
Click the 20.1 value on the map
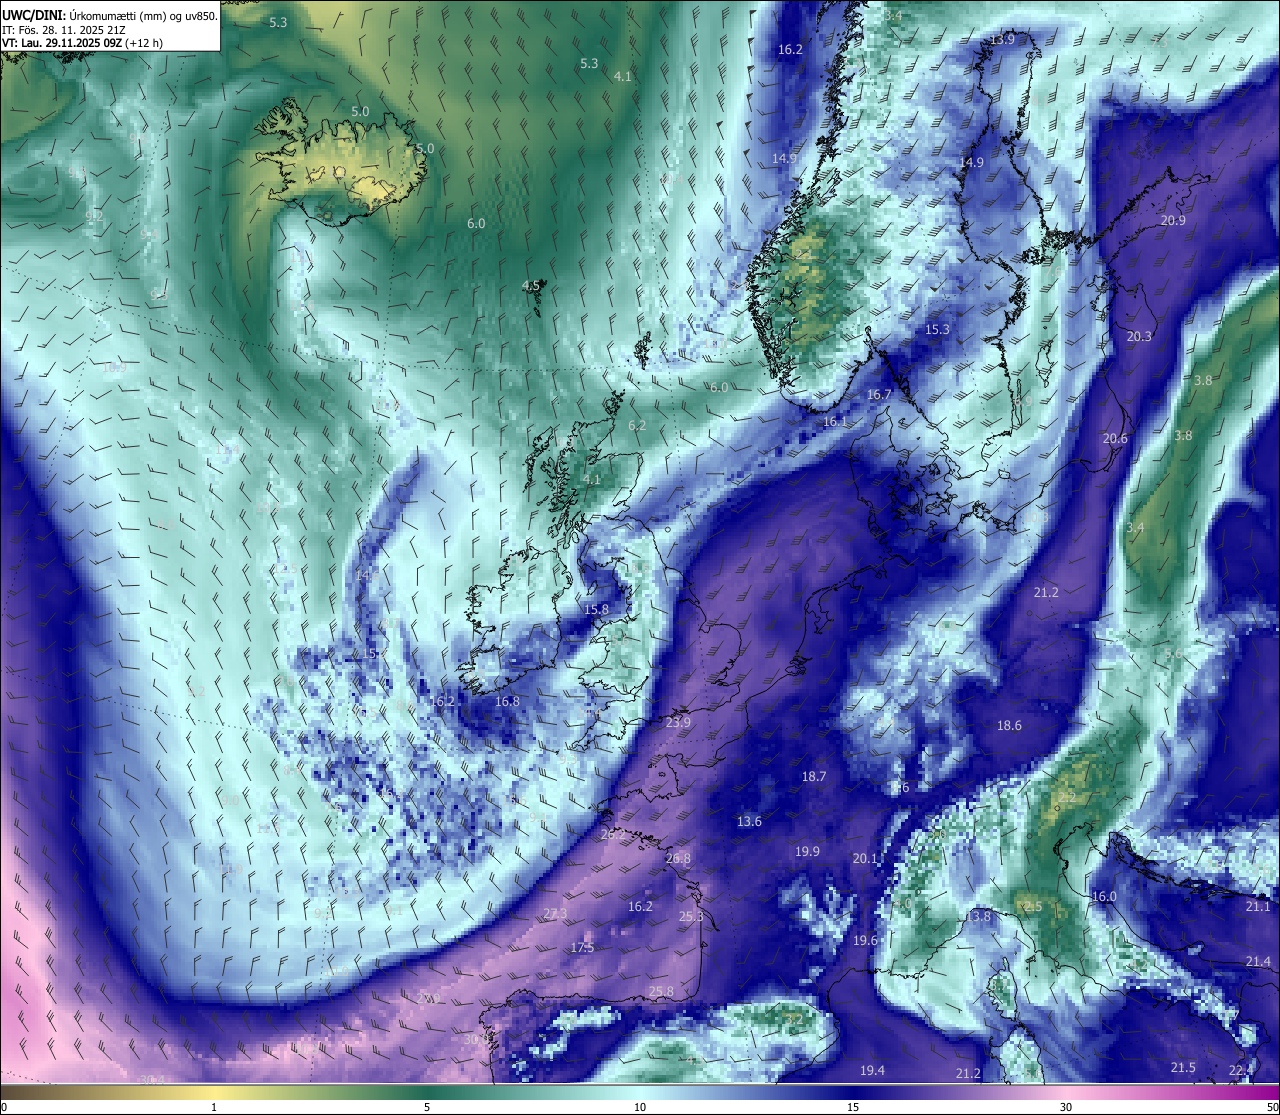pyautogui.click(x=865, y=858)
